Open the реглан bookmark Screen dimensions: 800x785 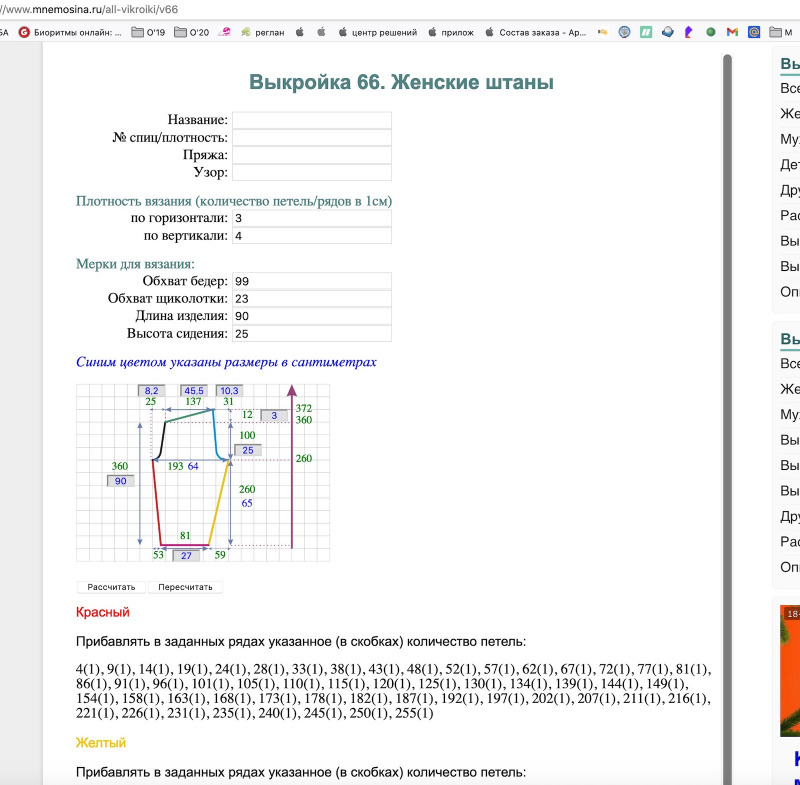click(x=262, y=32)
